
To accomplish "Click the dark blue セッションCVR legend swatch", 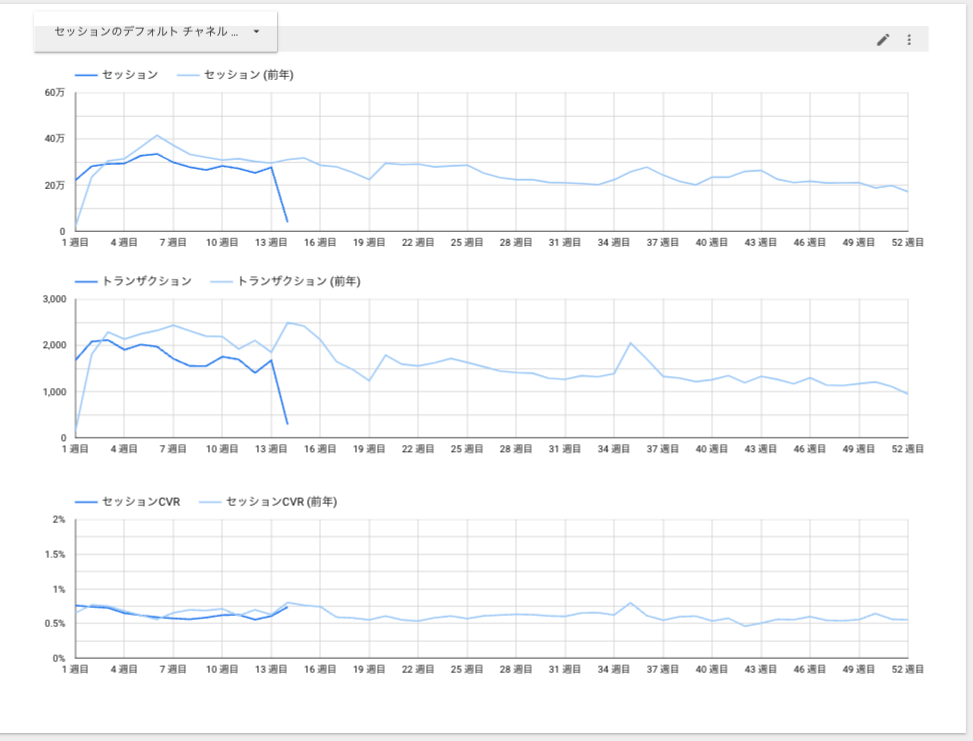I will click(86, 502).
